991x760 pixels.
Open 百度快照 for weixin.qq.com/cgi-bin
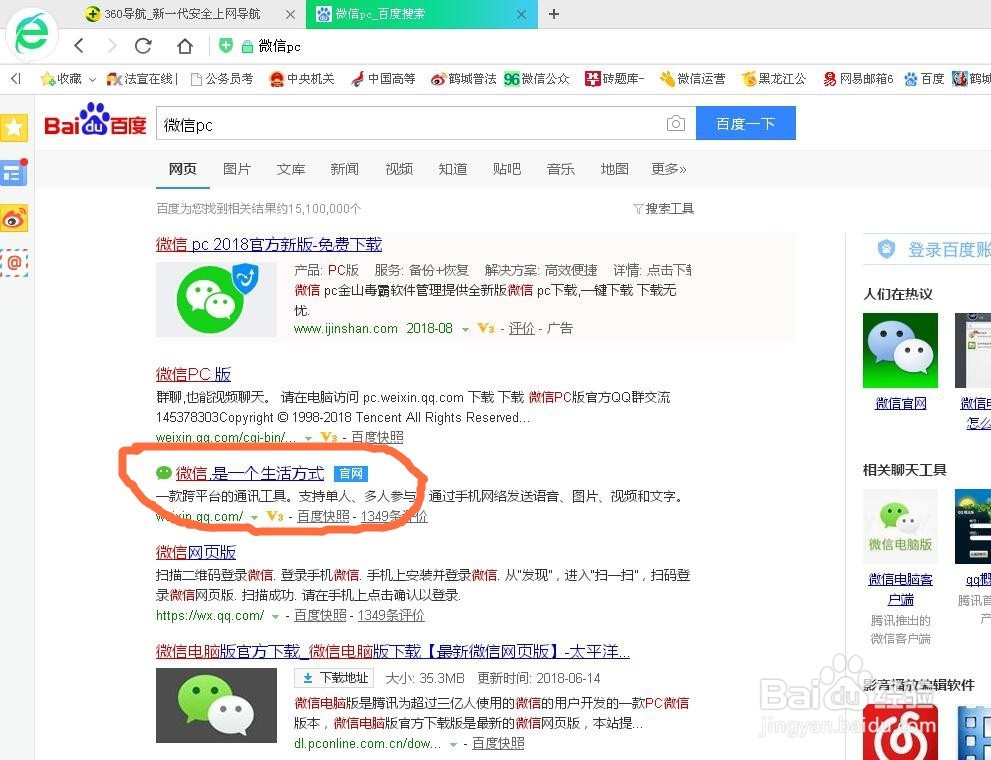click(377, 437)
